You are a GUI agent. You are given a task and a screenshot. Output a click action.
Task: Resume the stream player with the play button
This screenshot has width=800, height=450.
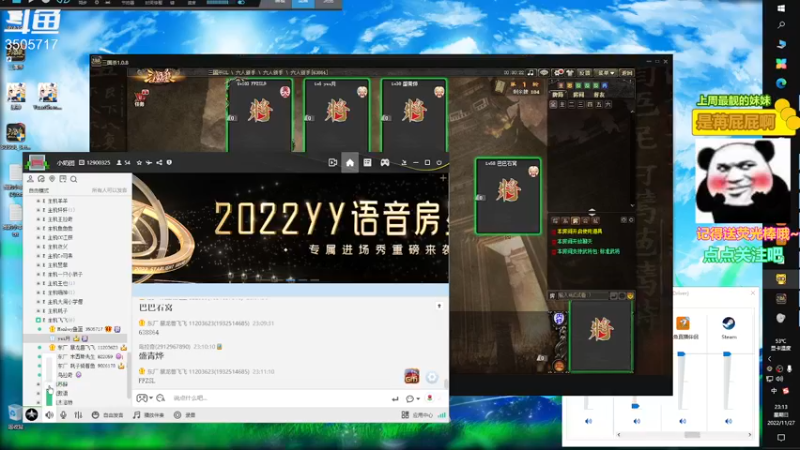30,2
